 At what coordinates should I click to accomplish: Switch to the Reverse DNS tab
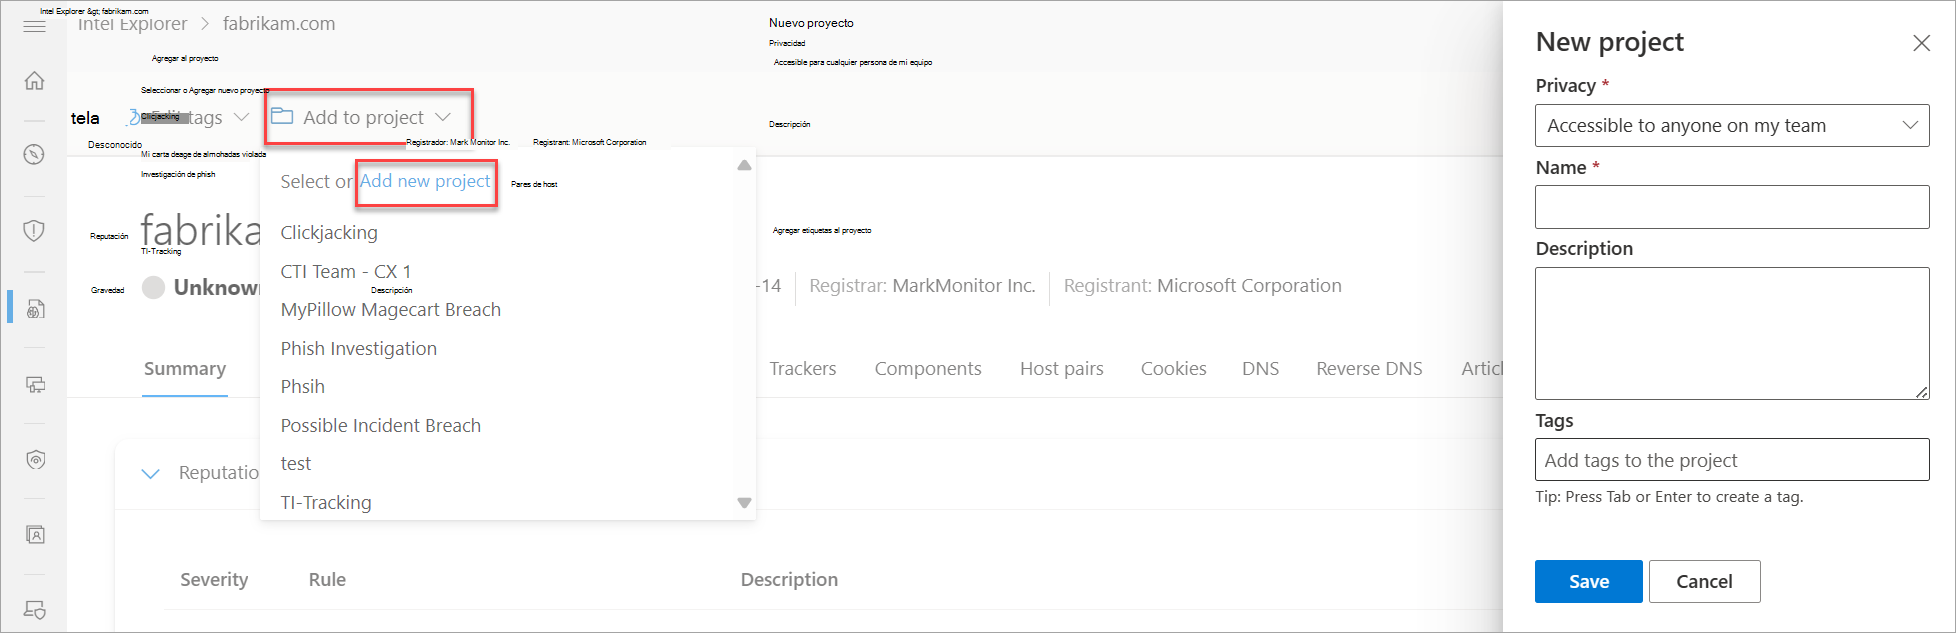tap(1369, 369)
